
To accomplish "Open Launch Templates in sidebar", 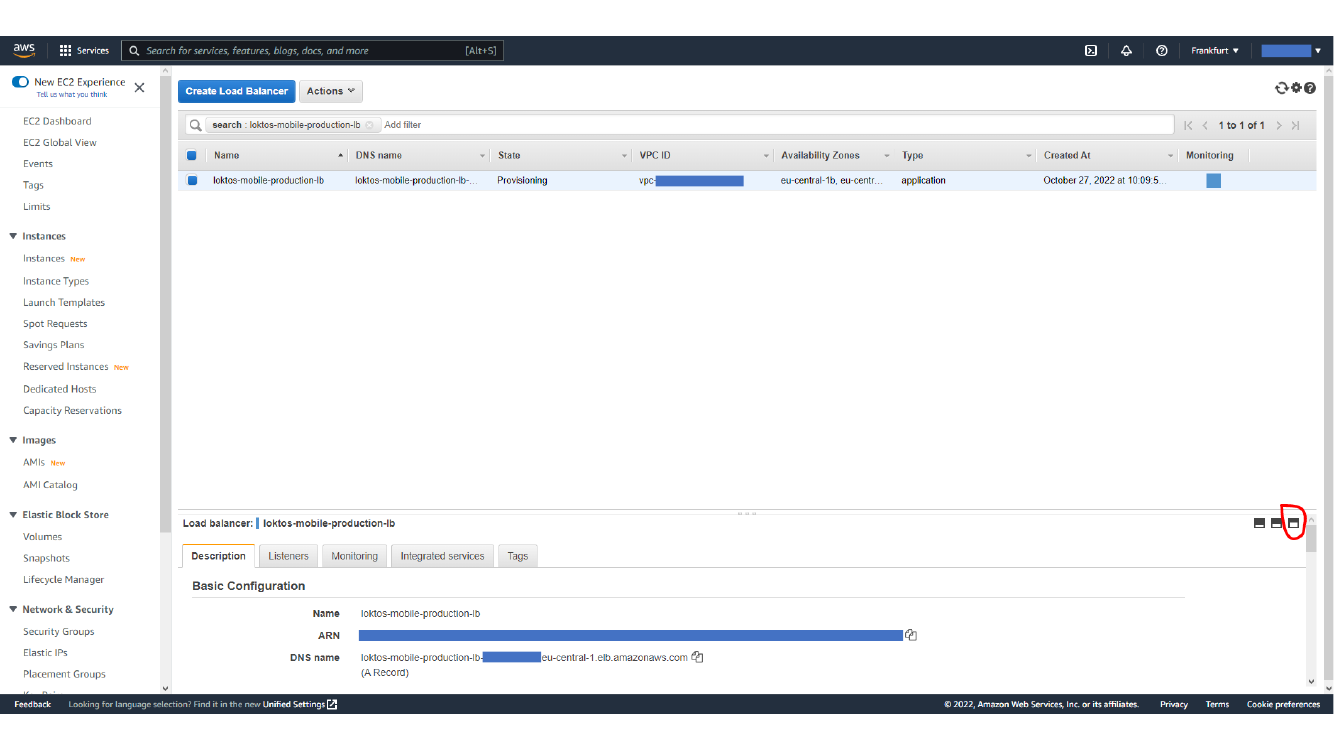I will click(64, 302).
